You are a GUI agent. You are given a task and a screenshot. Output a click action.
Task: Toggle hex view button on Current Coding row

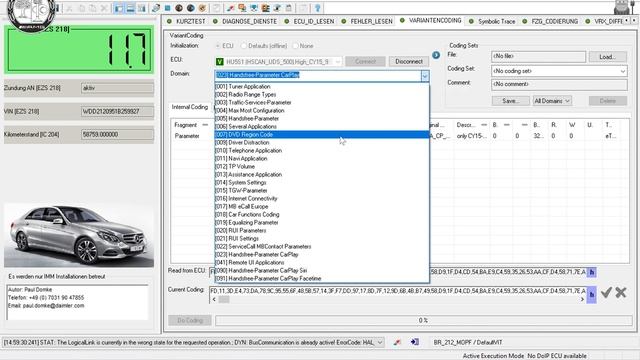pos(591,294)
